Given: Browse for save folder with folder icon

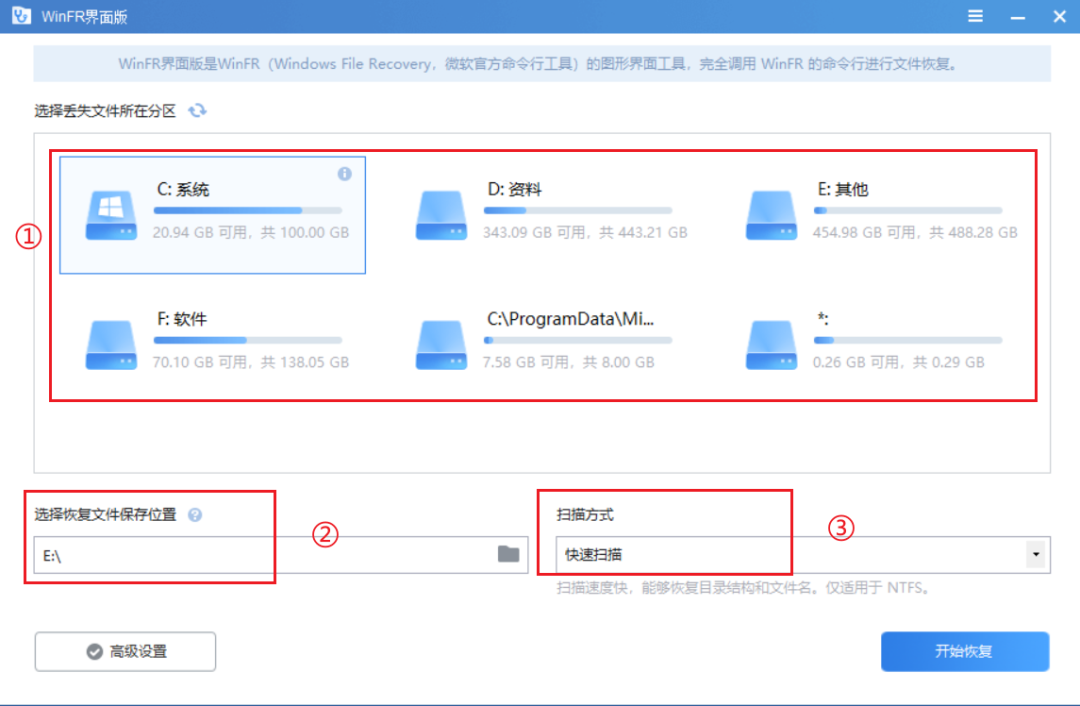Looking at the screenshot, I should tap(508, 554).
